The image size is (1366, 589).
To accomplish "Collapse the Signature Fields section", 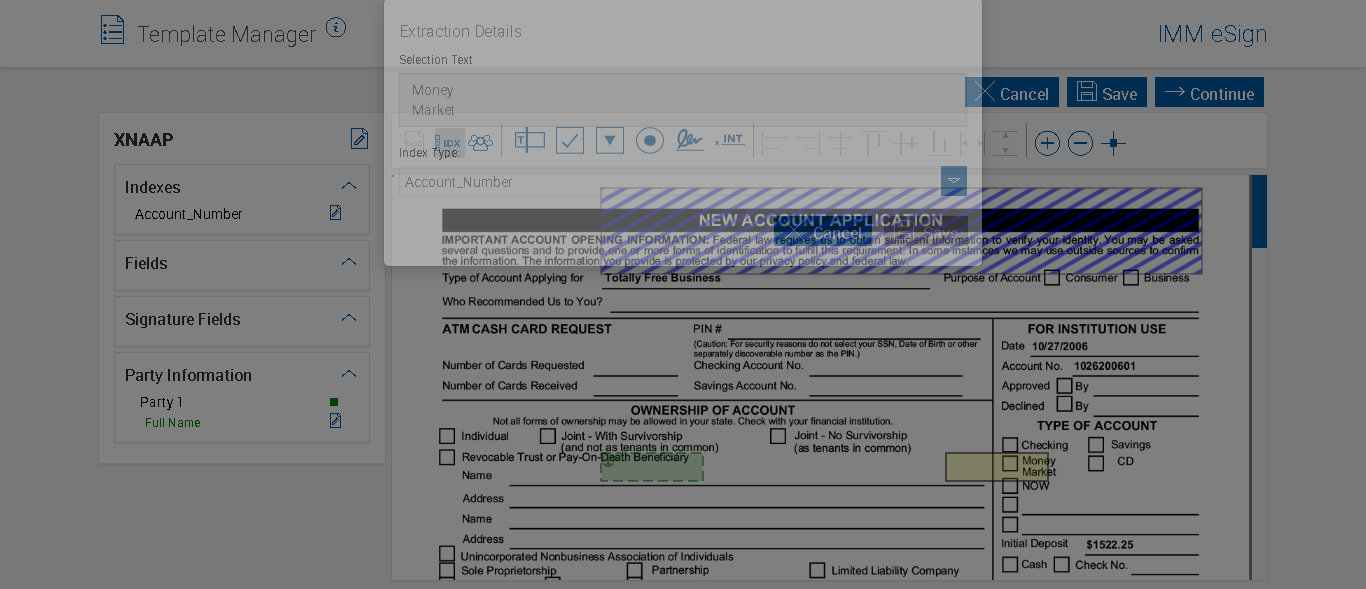I will coord(349,318).
